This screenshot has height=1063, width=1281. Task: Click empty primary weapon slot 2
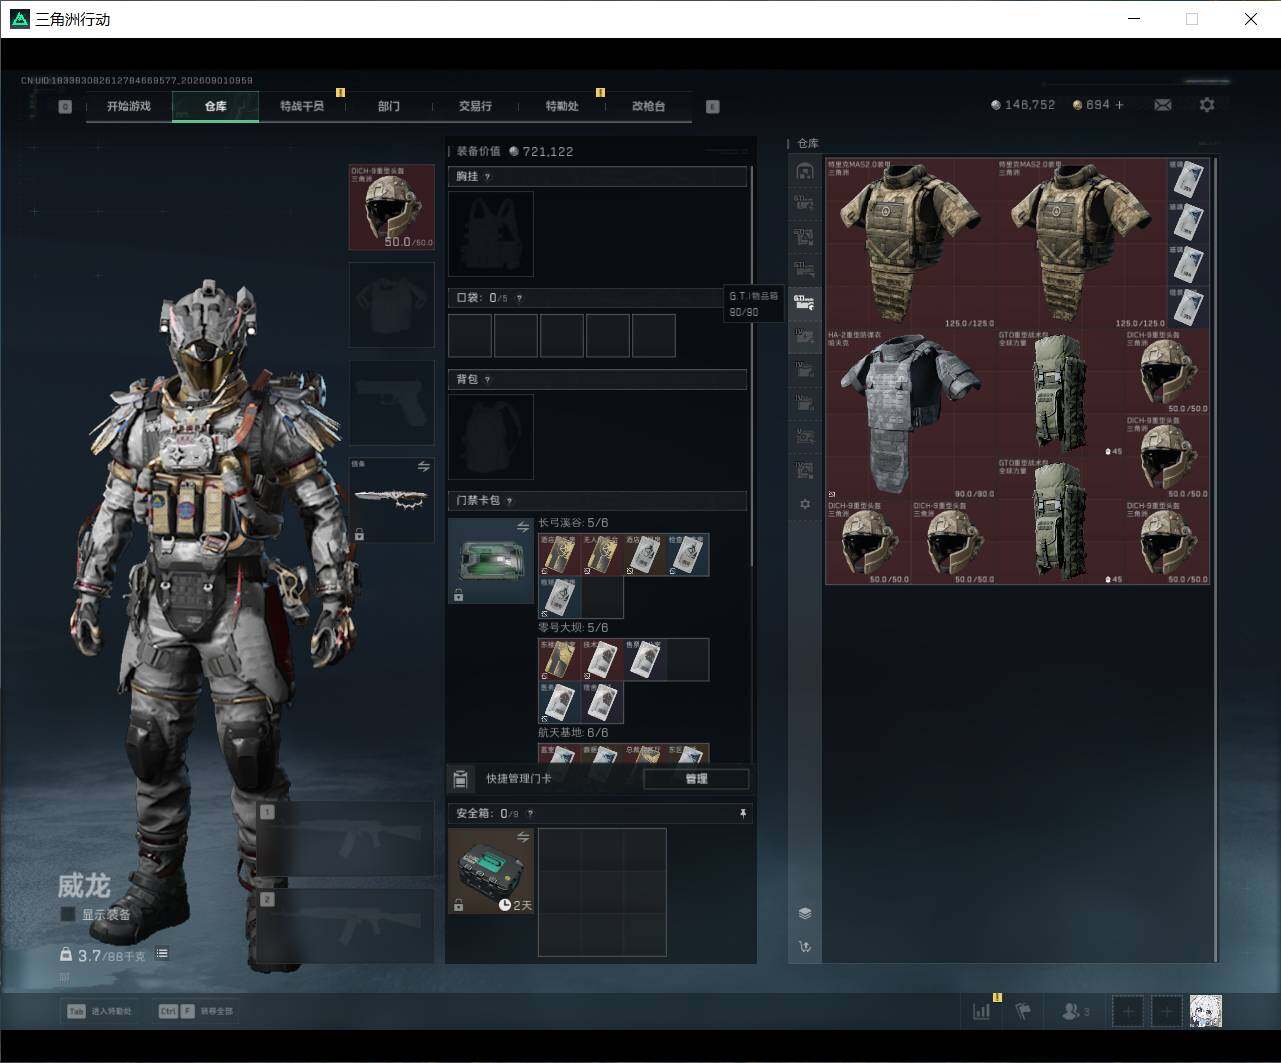click(345, 926)
